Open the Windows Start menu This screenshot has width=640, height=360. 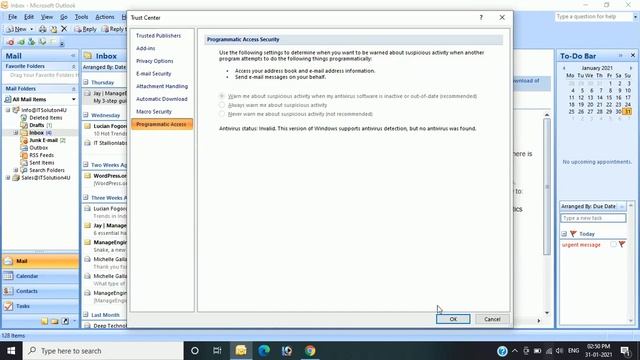[x=11, y=351]
